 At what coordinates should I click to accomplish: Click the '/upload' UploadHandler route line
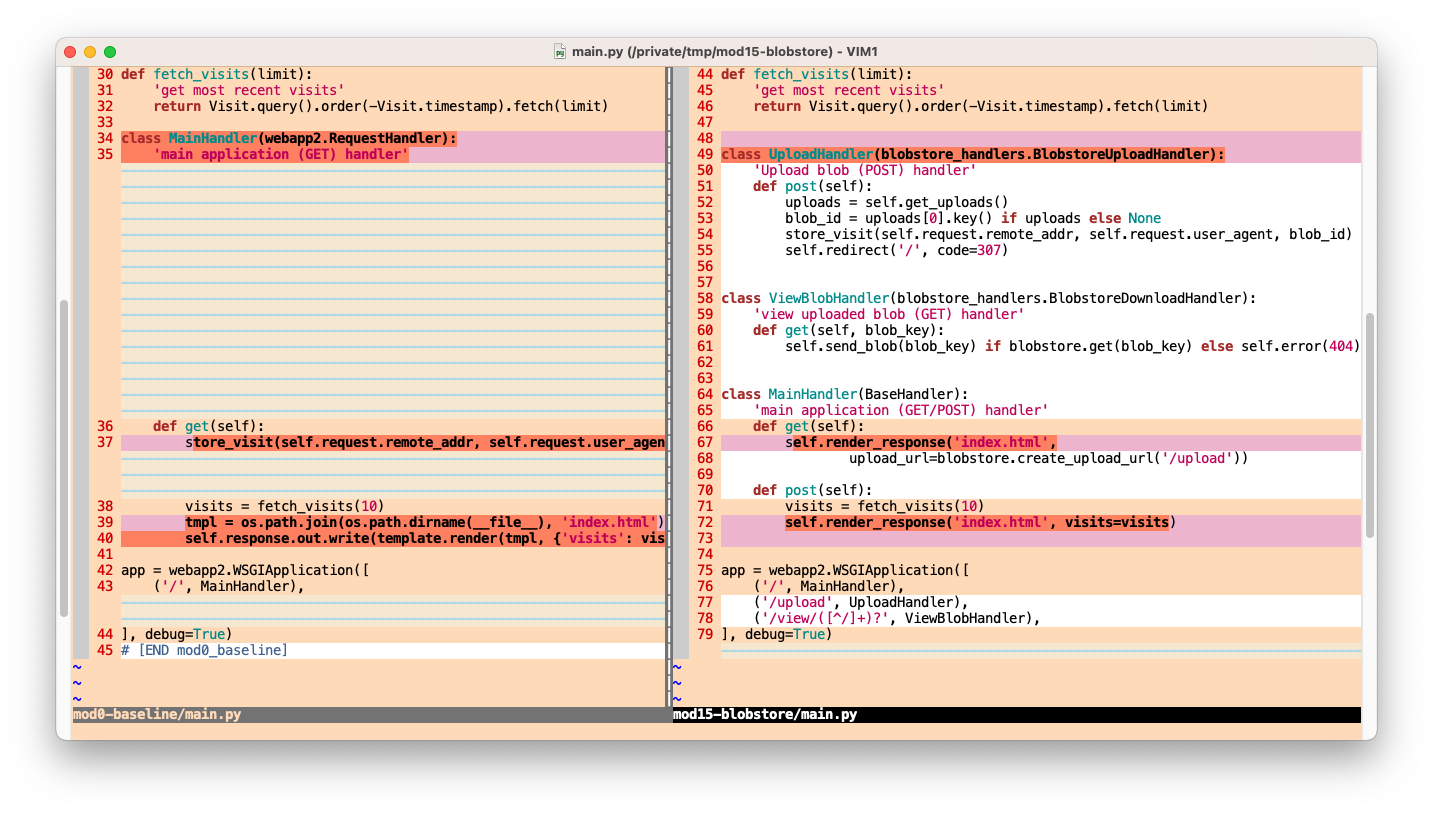[x=860, y=602]
